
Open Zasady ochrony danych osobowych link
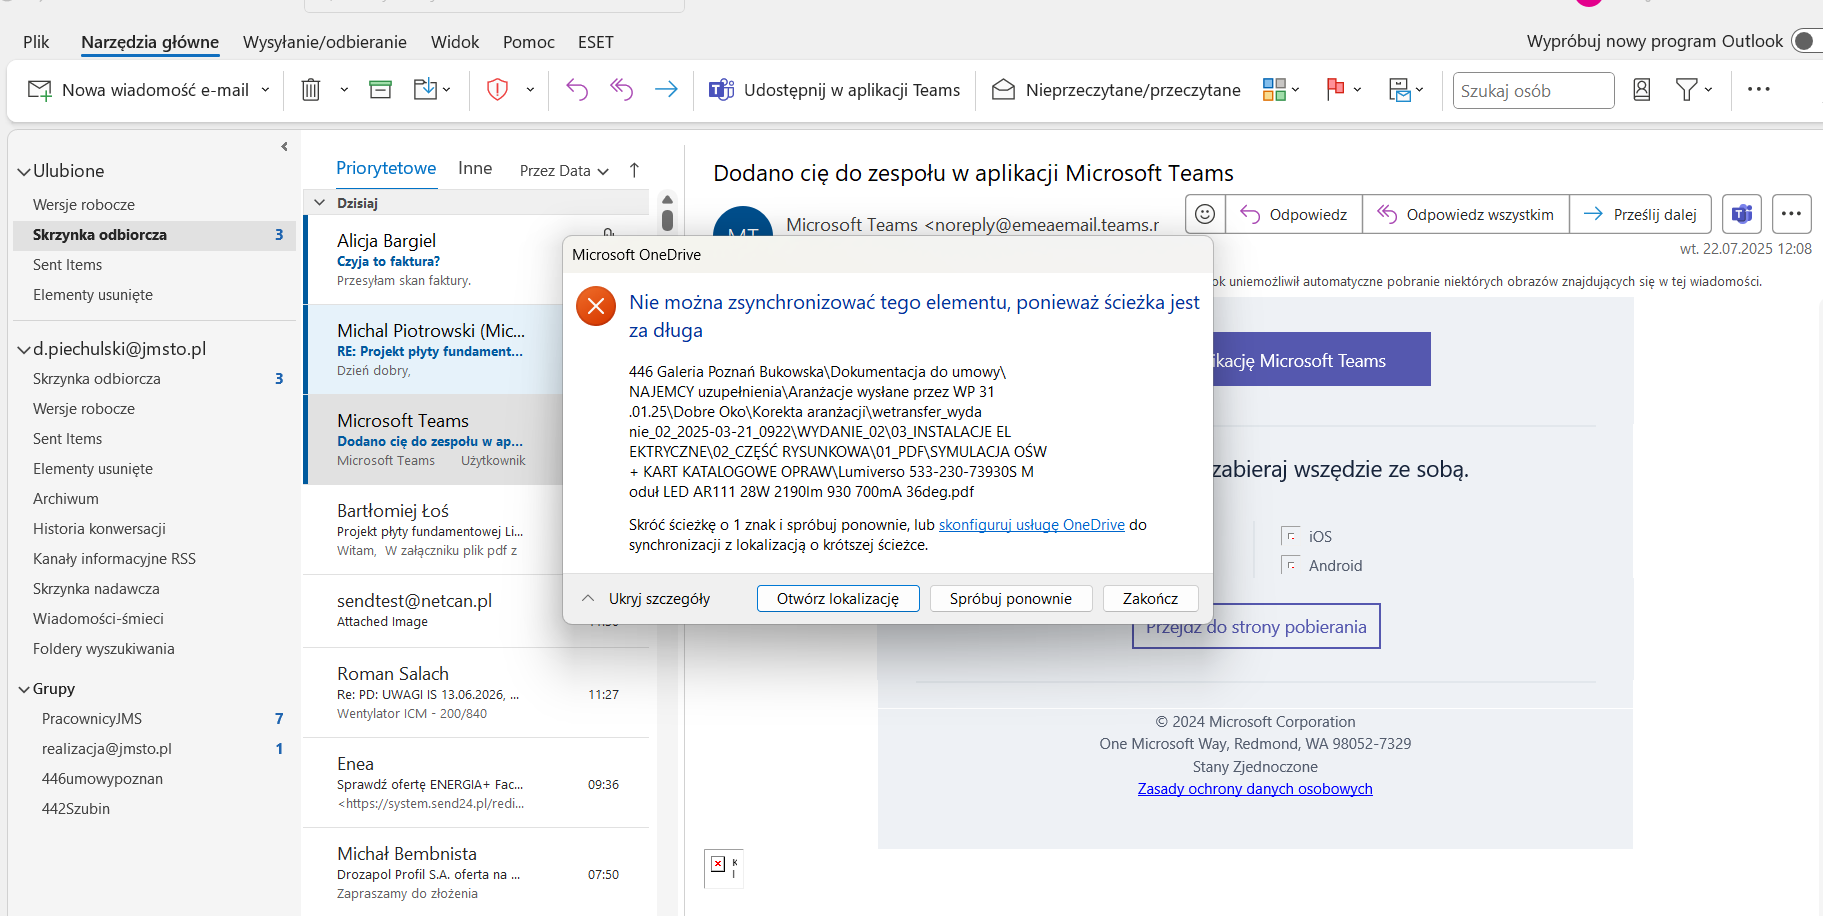pos(1255,789)
